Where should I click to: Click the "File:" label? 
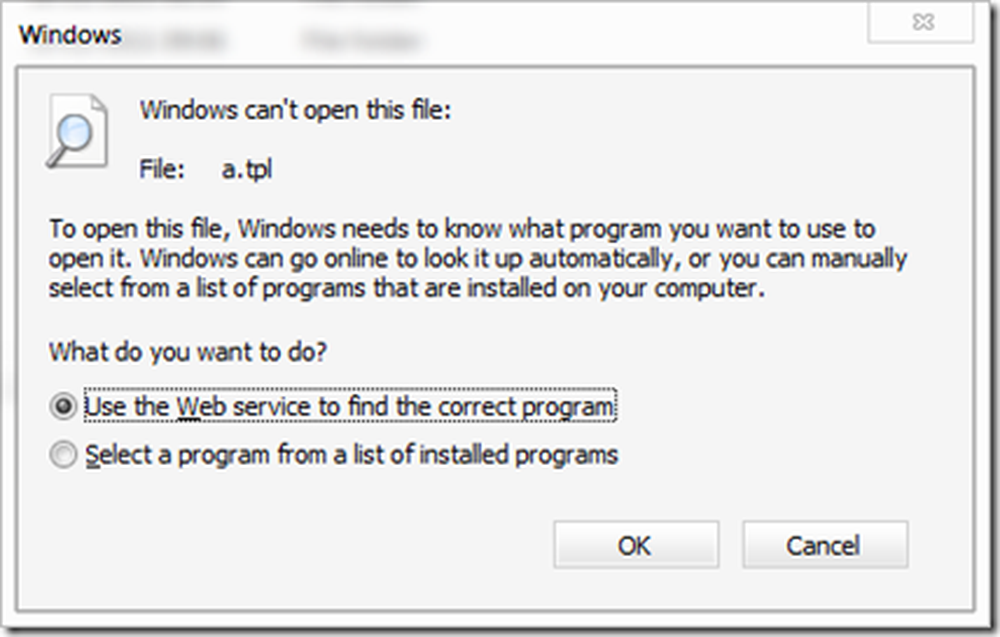(x=162, y=169)
